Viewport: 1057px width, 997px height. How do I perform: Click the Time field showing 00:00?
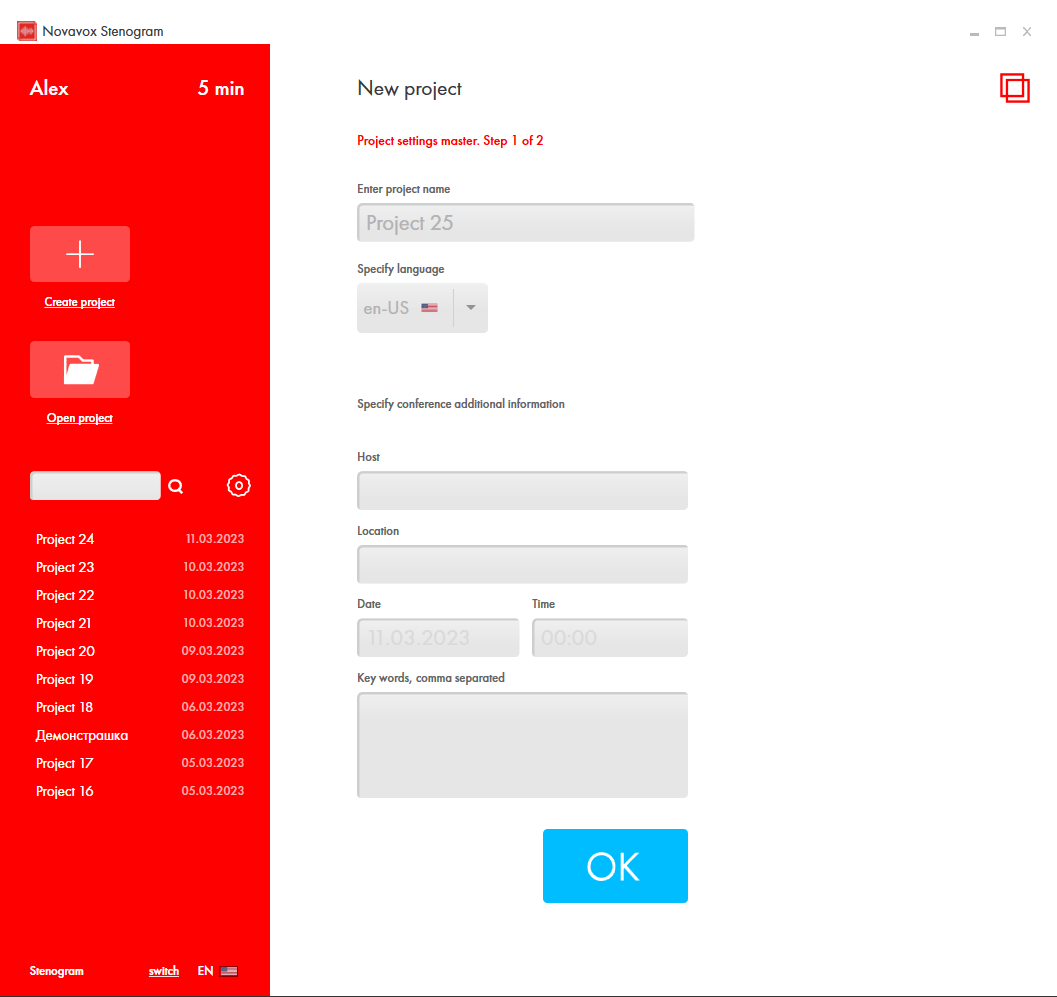pyautogui.click(x=609, y=638)
